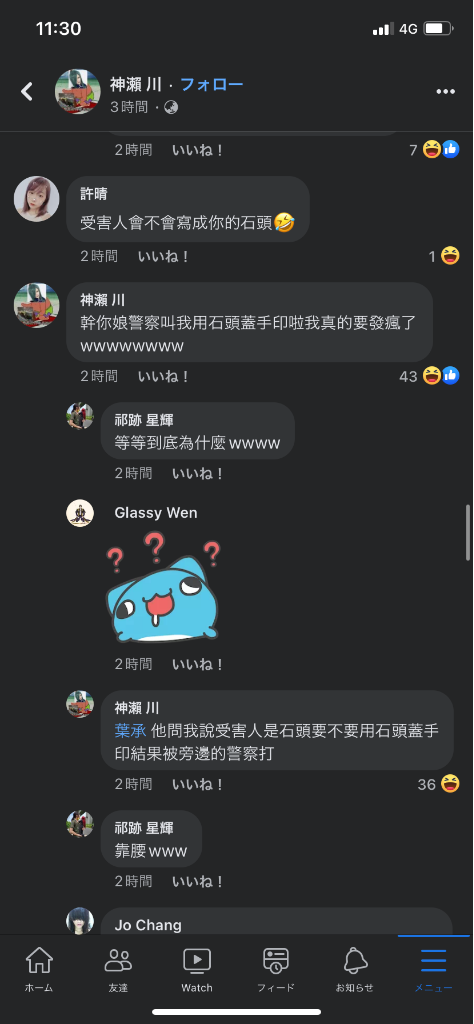Open the フィード feeds tab
Screen dimensions: 474x1024
[x=276, y=970]
